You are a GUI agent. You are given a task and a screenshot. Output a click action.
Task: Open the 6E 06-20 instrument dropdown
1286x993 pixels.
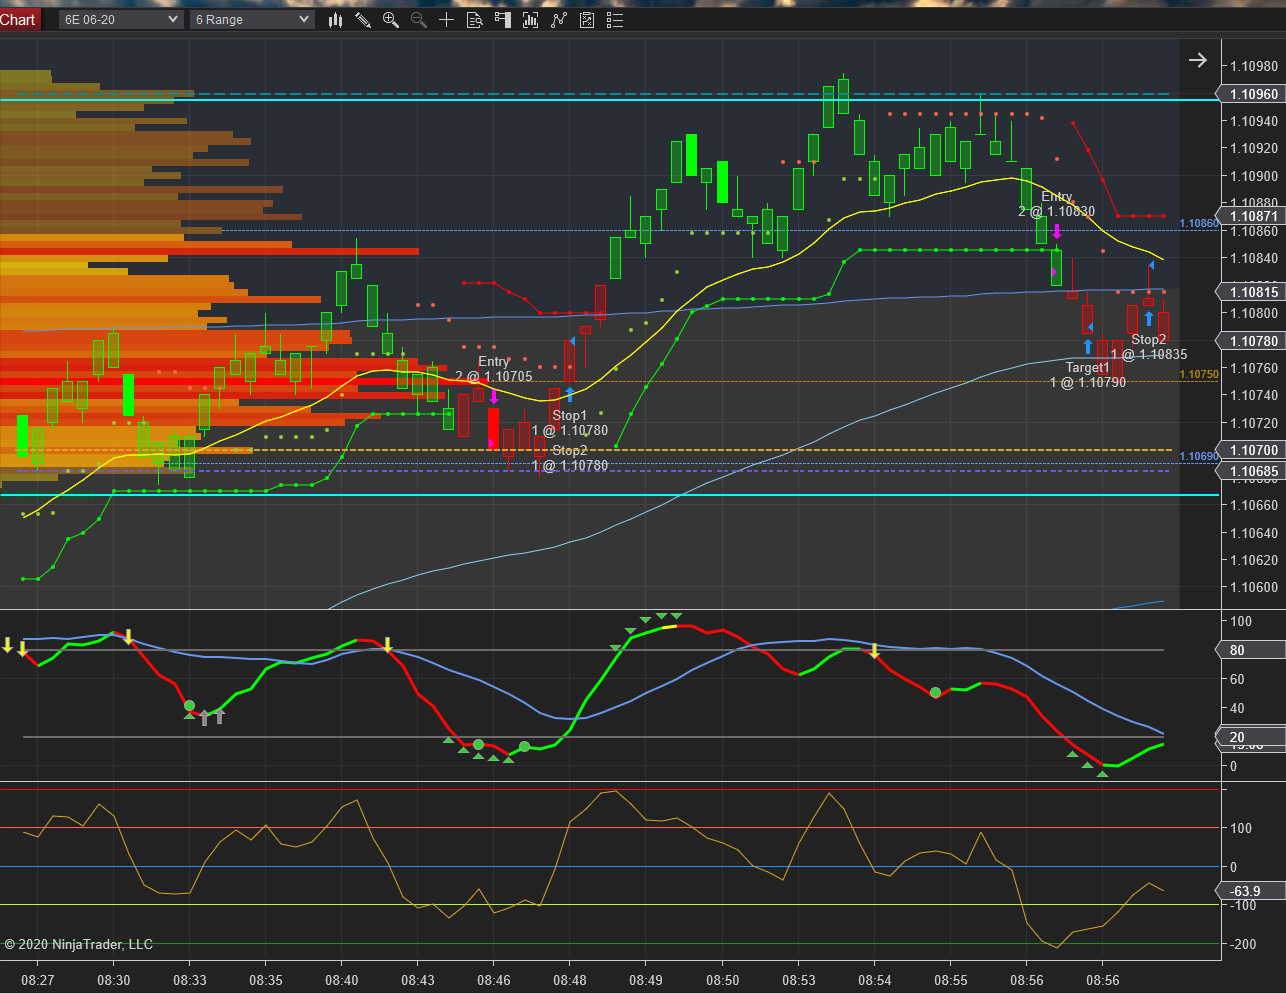121,19
